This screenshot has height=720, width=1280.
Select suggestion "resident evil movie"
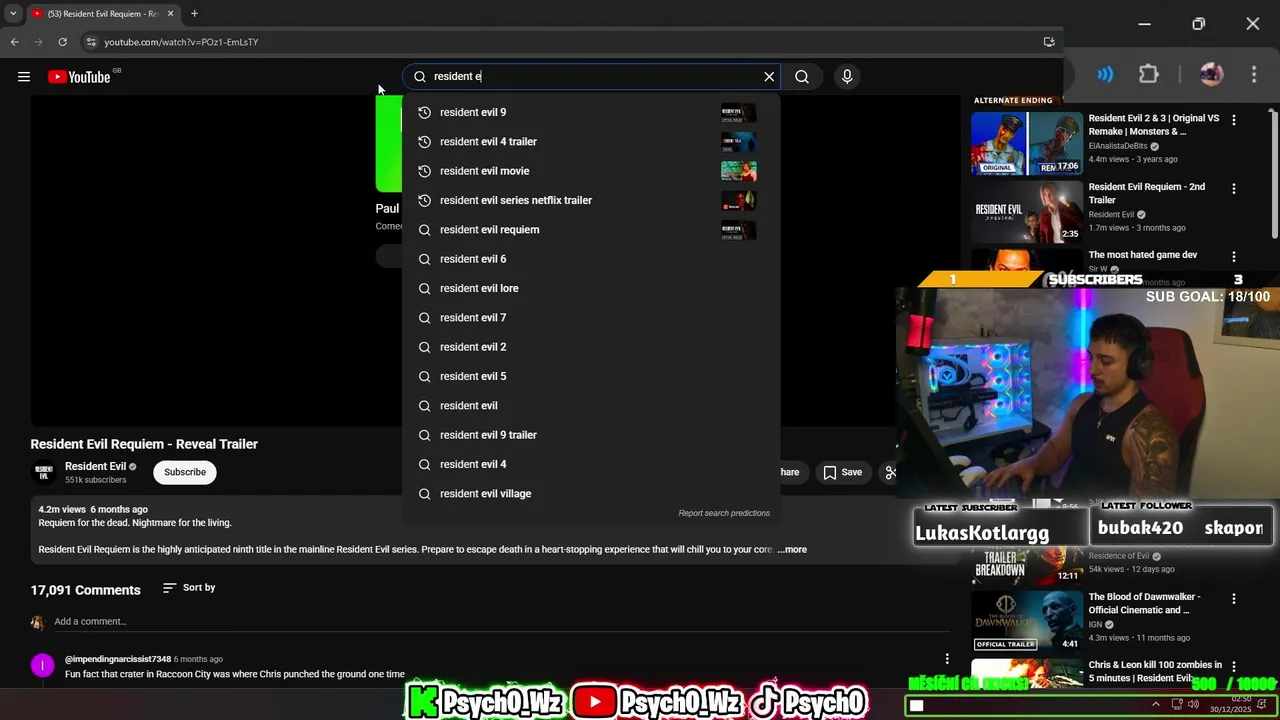click(590, 171)
